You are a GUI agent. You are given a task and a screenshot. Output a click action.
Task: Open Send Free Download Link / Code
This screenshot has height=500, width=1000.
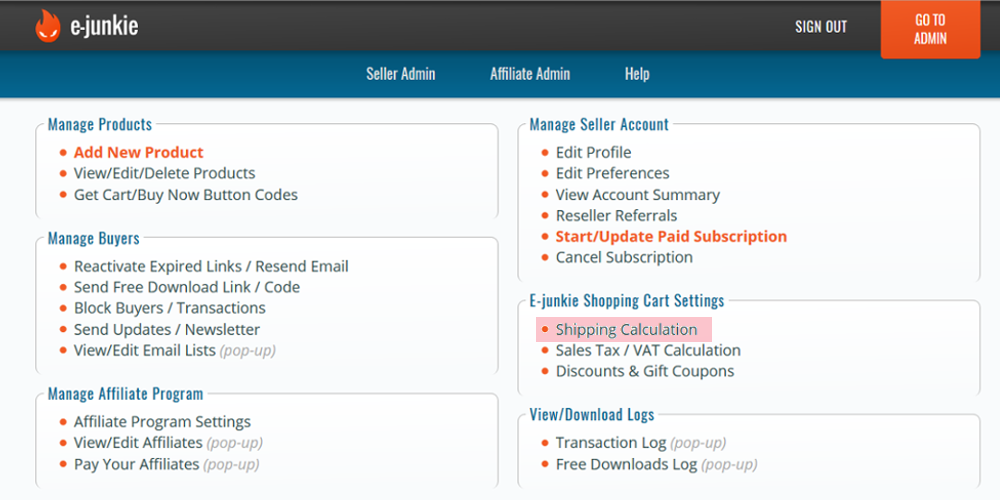click(x=187, y=287)
